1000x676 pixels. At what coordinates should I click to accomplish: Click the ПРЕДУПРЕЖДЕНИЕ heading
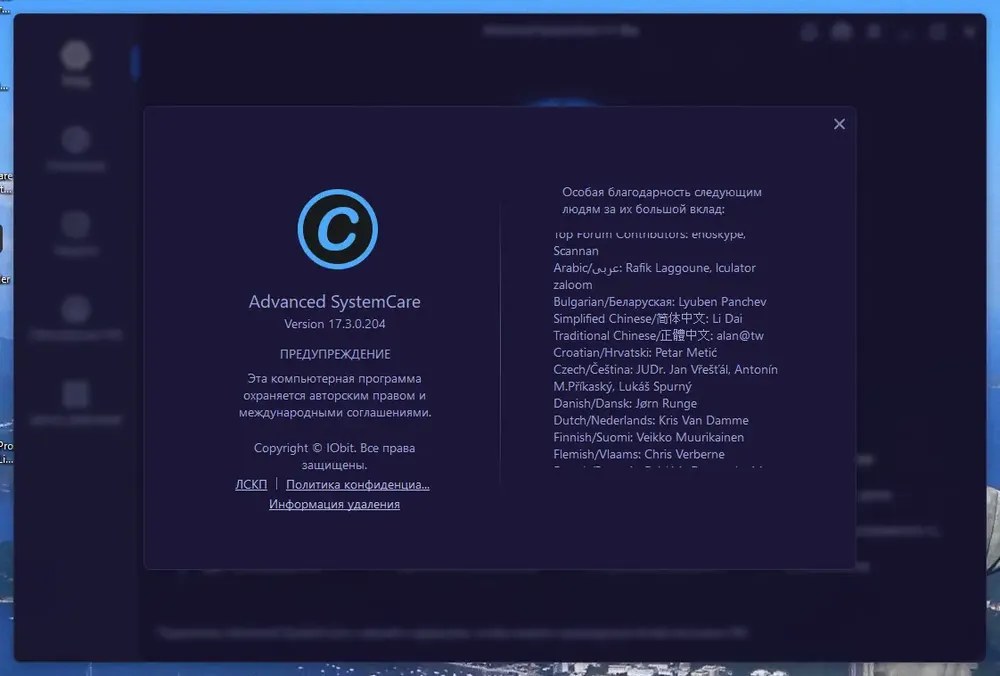click(335, 354)
